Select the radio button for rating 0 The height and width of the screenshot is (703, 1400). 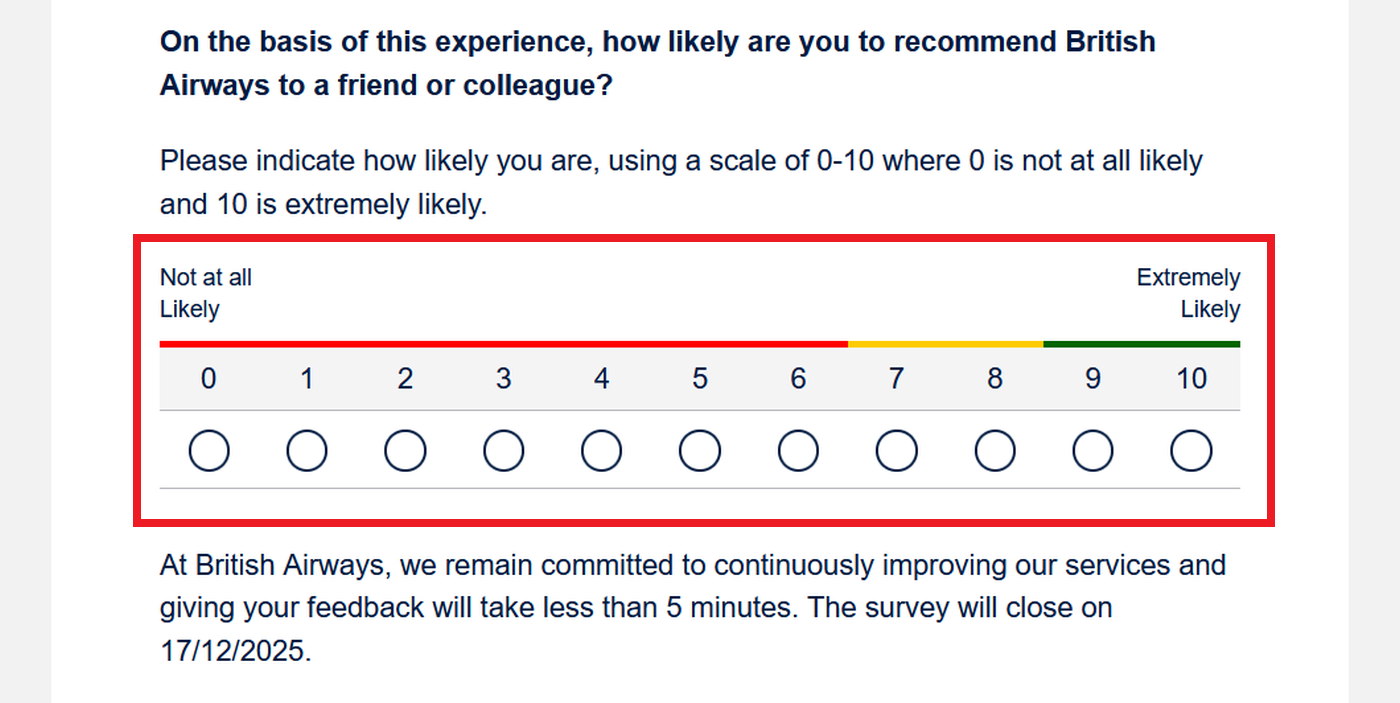209,452
